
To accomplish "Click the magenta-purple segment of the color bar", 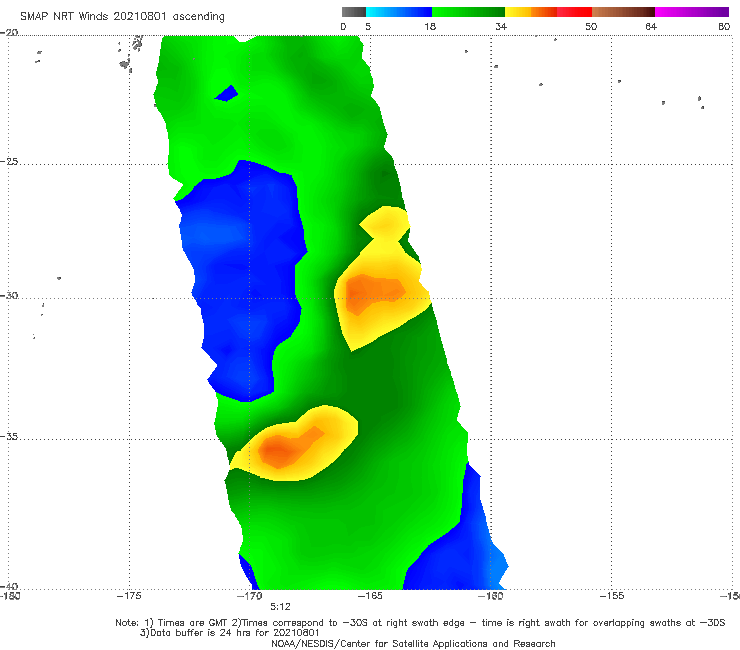I will [x=692, y=12].
